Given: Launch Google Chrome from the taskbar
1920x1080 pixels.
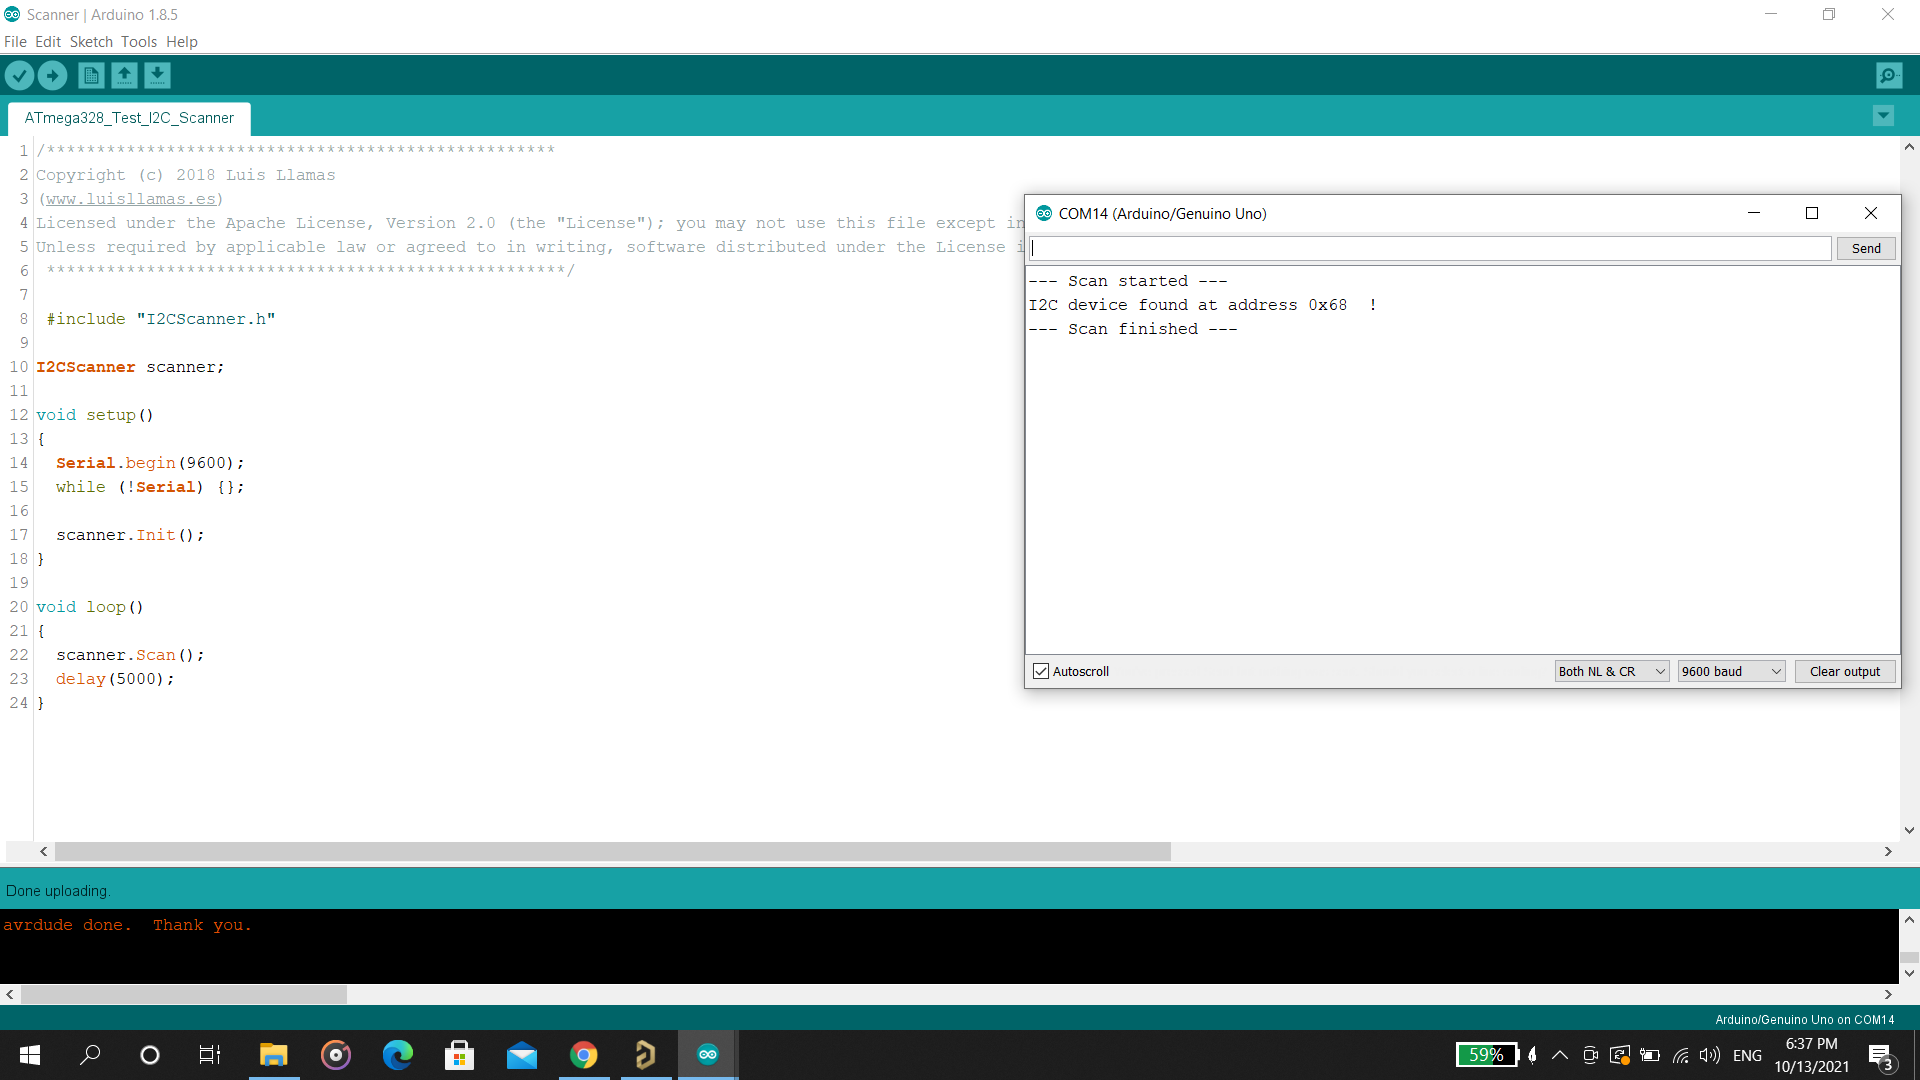Looking at the screenshot, I should click(x=584, y=1054).
